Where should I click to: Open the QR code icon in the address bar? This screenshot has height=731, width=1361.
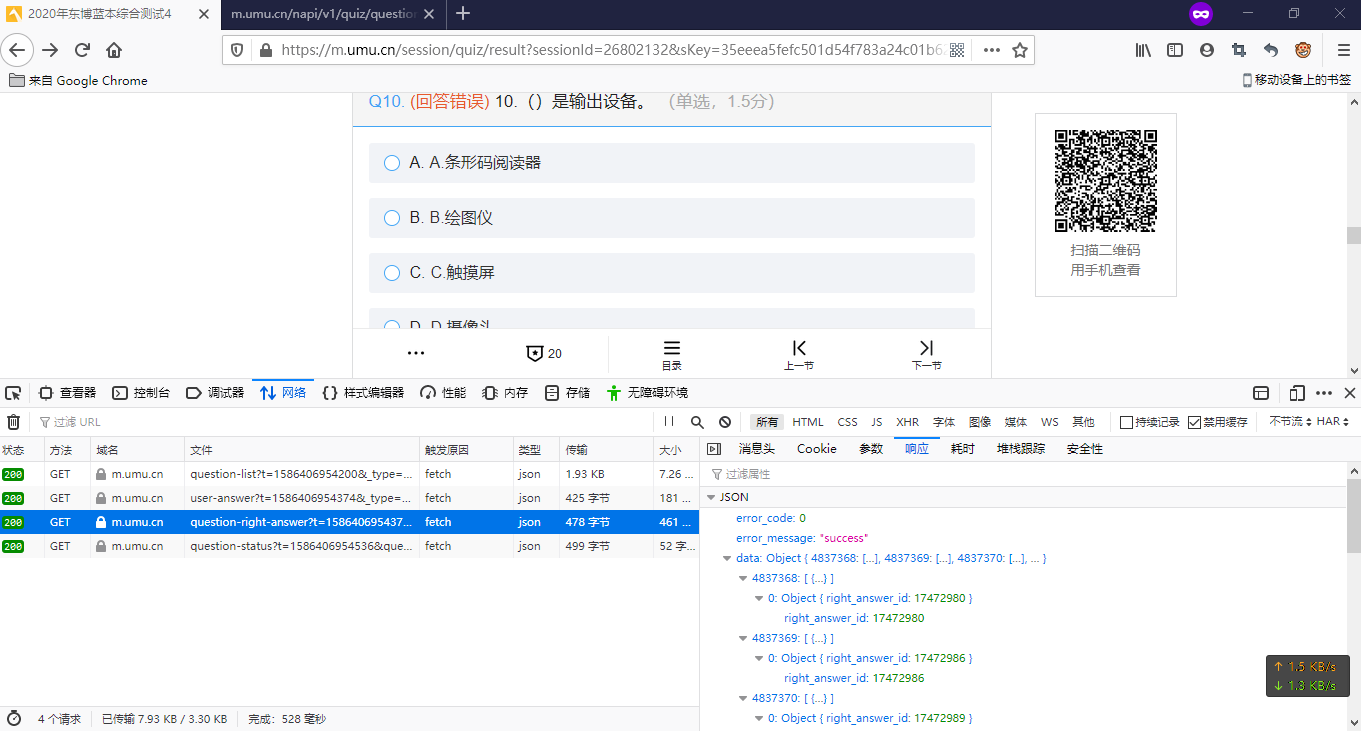tap(957, 50)
